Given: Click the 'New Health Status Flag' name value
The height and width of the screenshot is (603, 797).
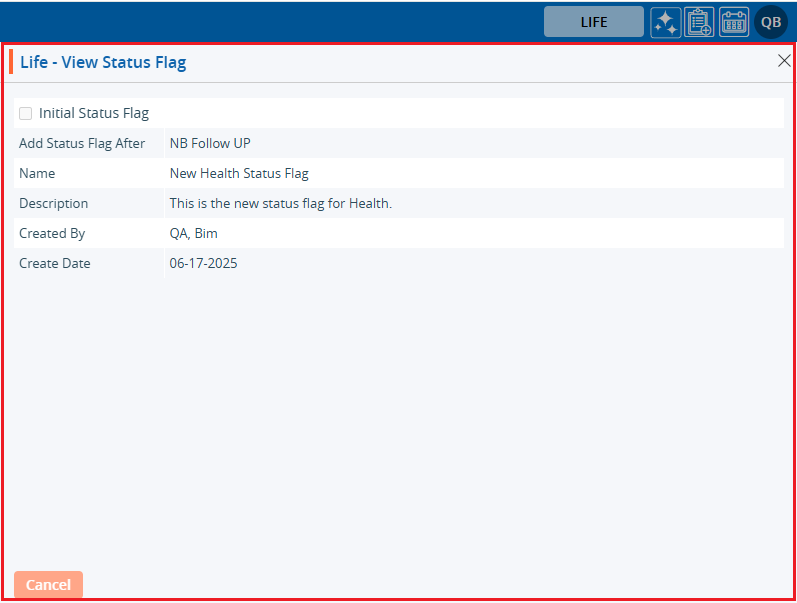Looking at the screenshot, I should tap(239, 173).
